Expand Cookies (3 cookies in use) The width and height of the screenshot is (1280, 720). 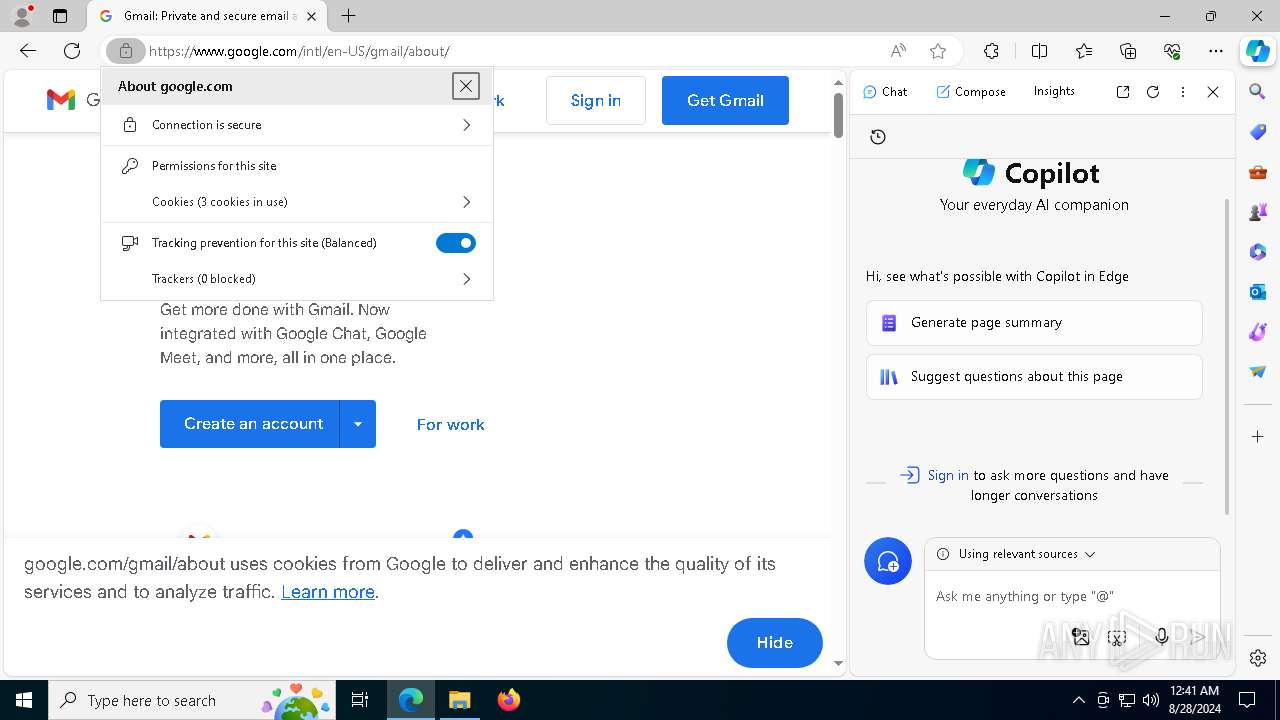click(297, 202)
